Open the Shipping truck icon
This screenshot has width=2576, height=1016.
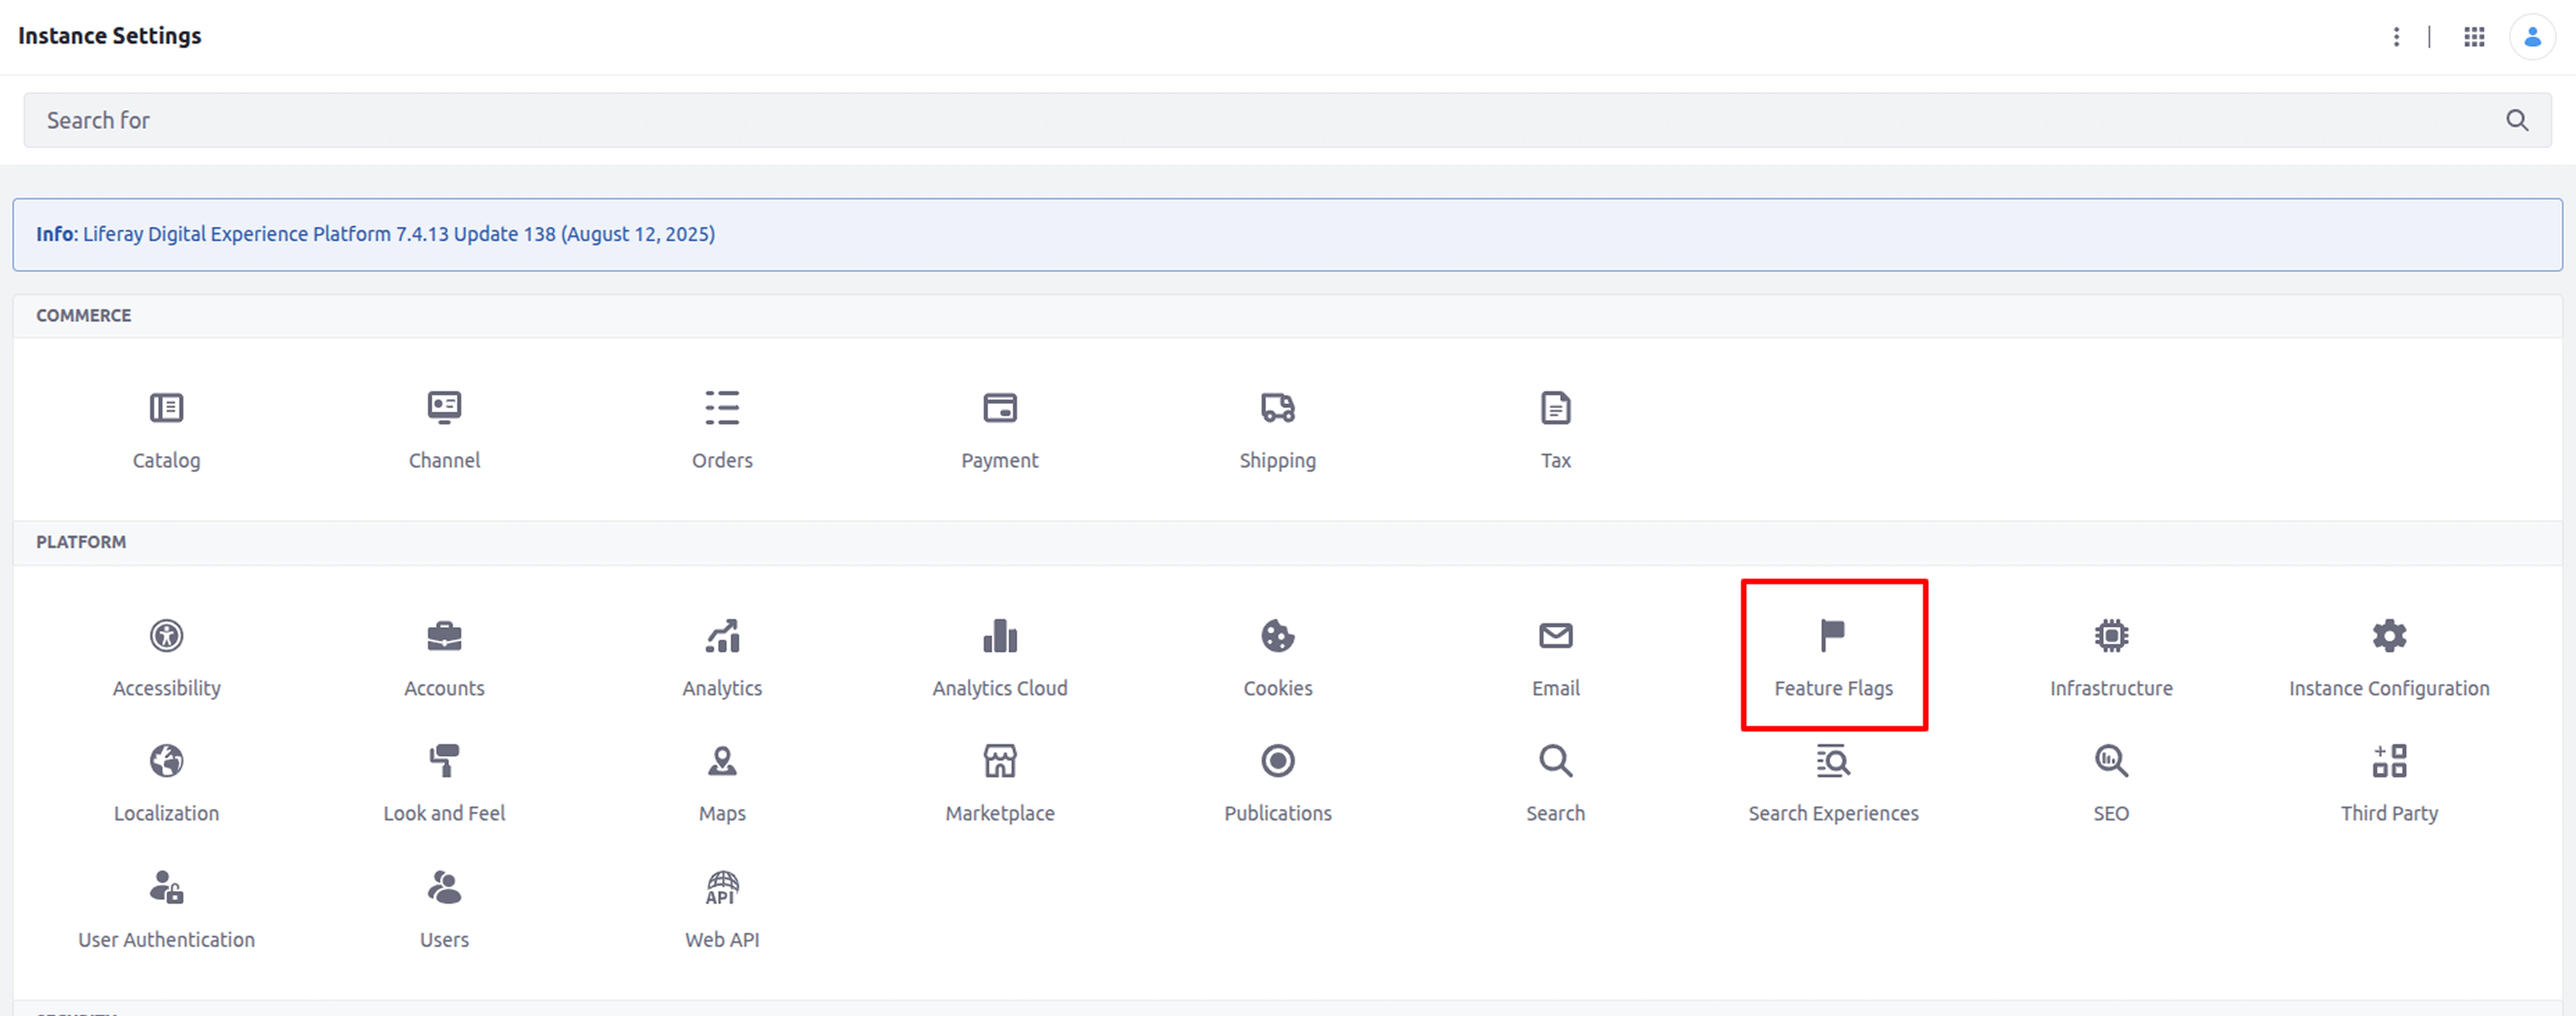(1278, 408)
